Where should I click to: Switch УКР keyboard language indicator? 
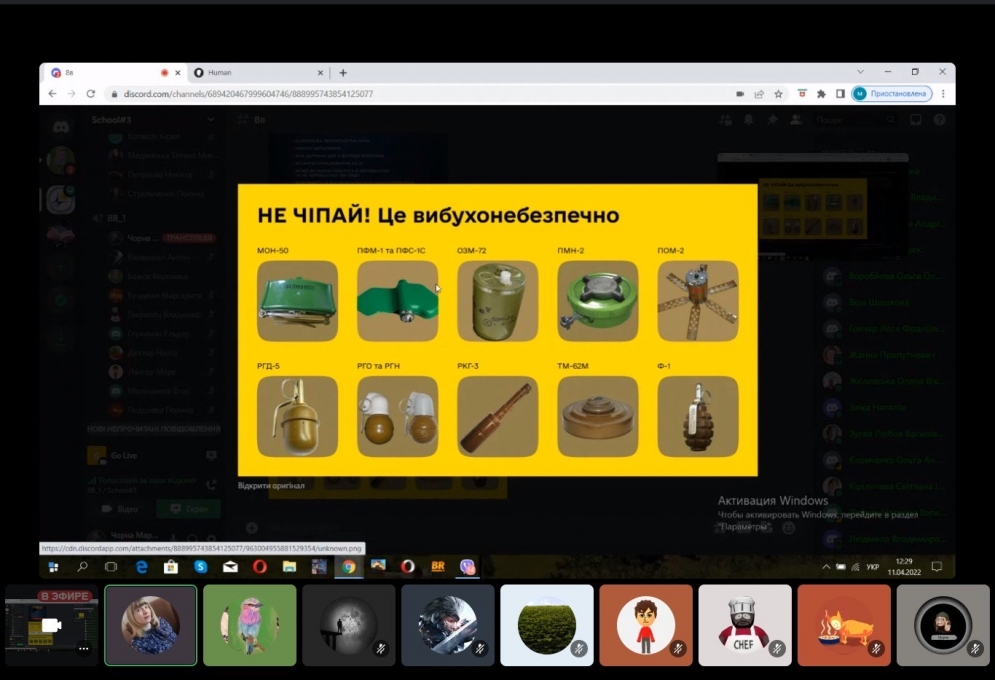[x=873, y=567]
